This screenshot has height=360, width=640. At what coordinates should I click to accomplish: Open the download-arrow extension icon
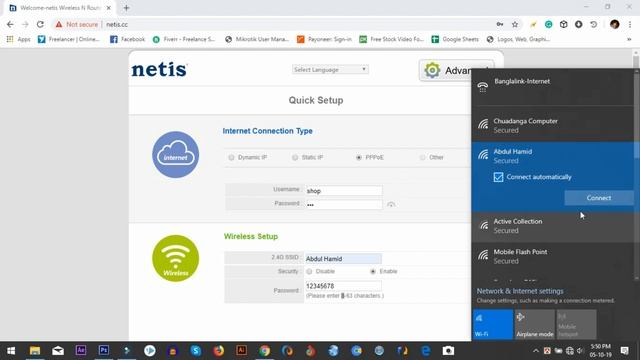point(578,24)
